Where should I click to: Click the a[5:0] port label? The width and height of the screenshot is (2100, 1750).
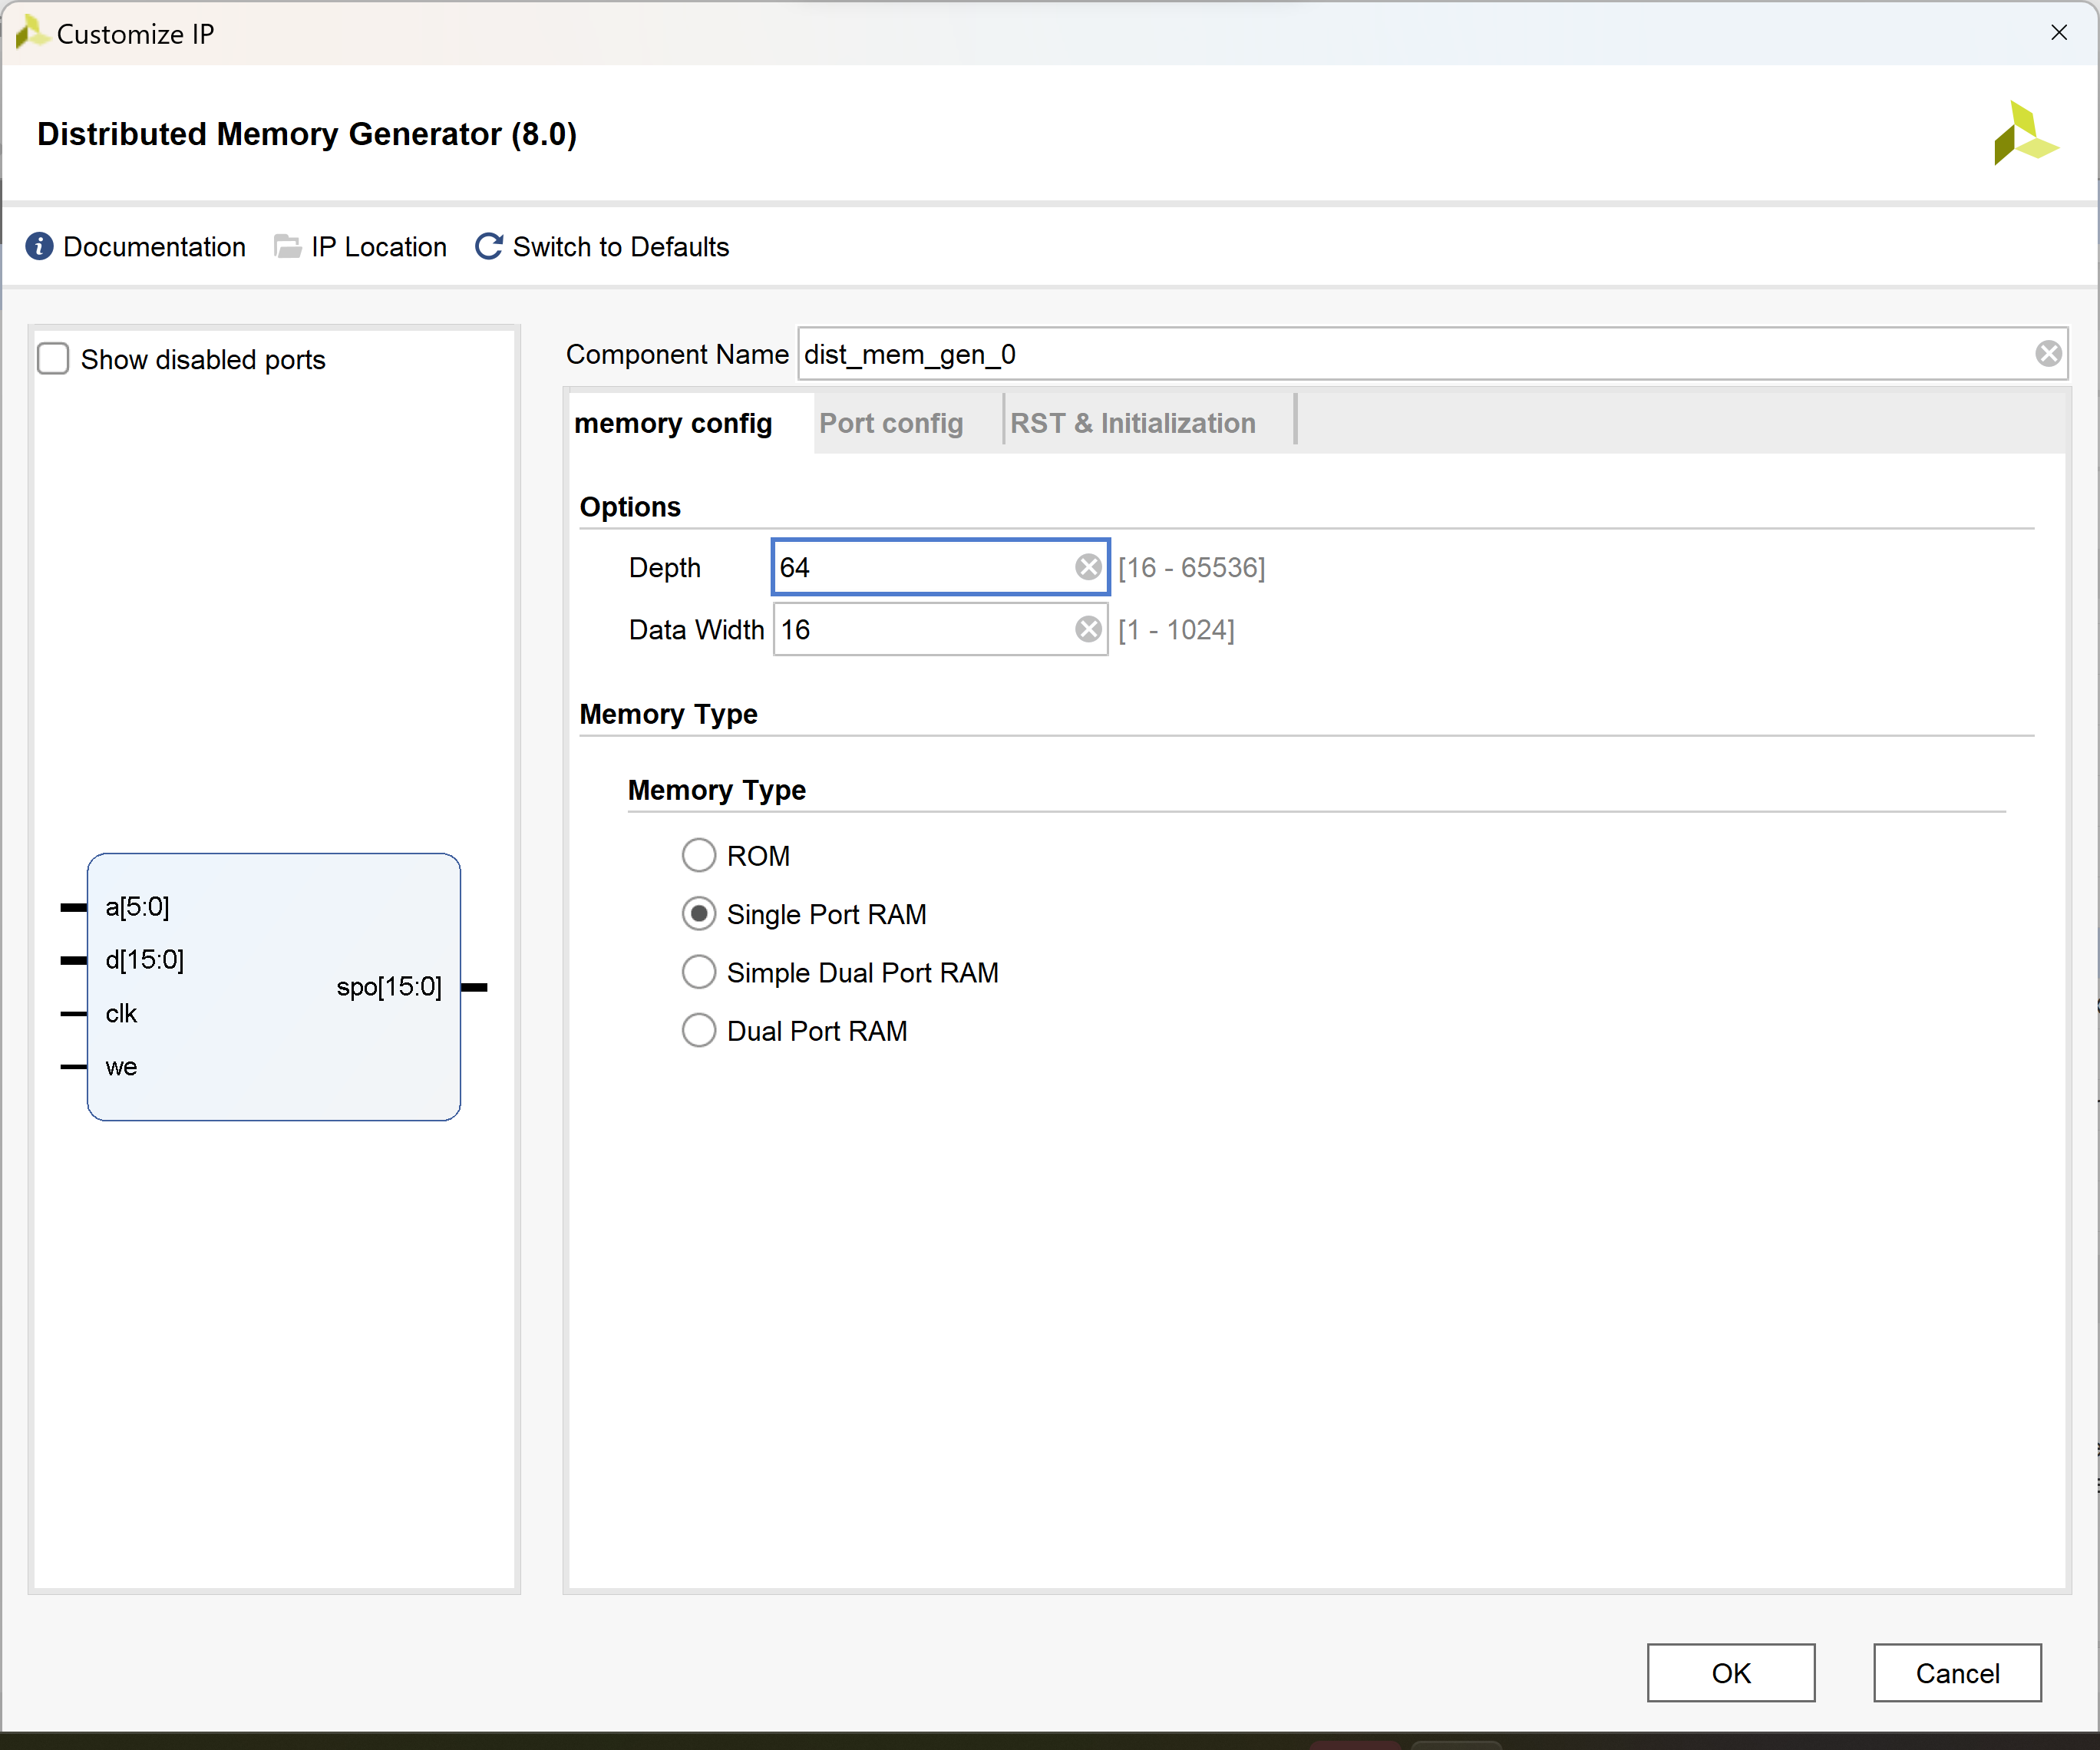click(137, 907)
